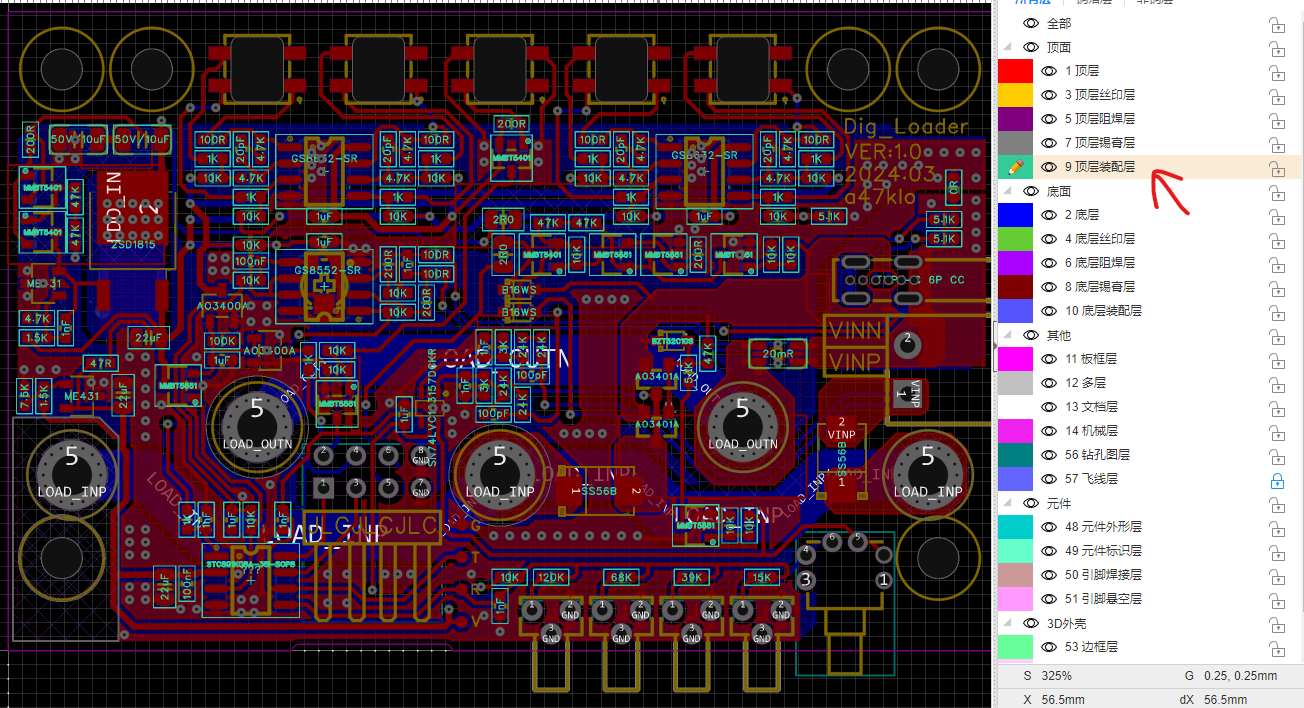Lock layer 4 底层丝印层 padlock
This screenshot has width=1304, height=708.
pyautogui.click(x=1276, y=240)
